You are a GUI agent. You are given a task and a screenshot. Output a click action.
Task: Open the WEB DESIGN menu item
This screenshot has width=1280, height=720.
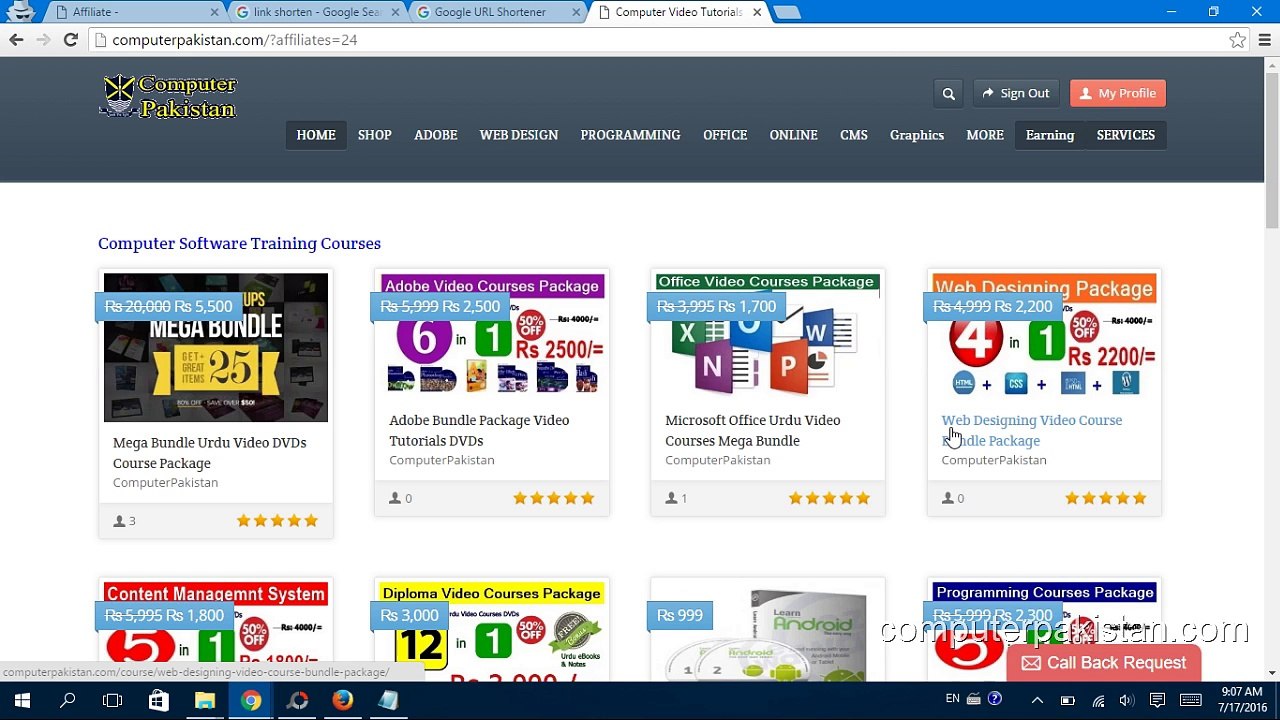coord(519,135)
